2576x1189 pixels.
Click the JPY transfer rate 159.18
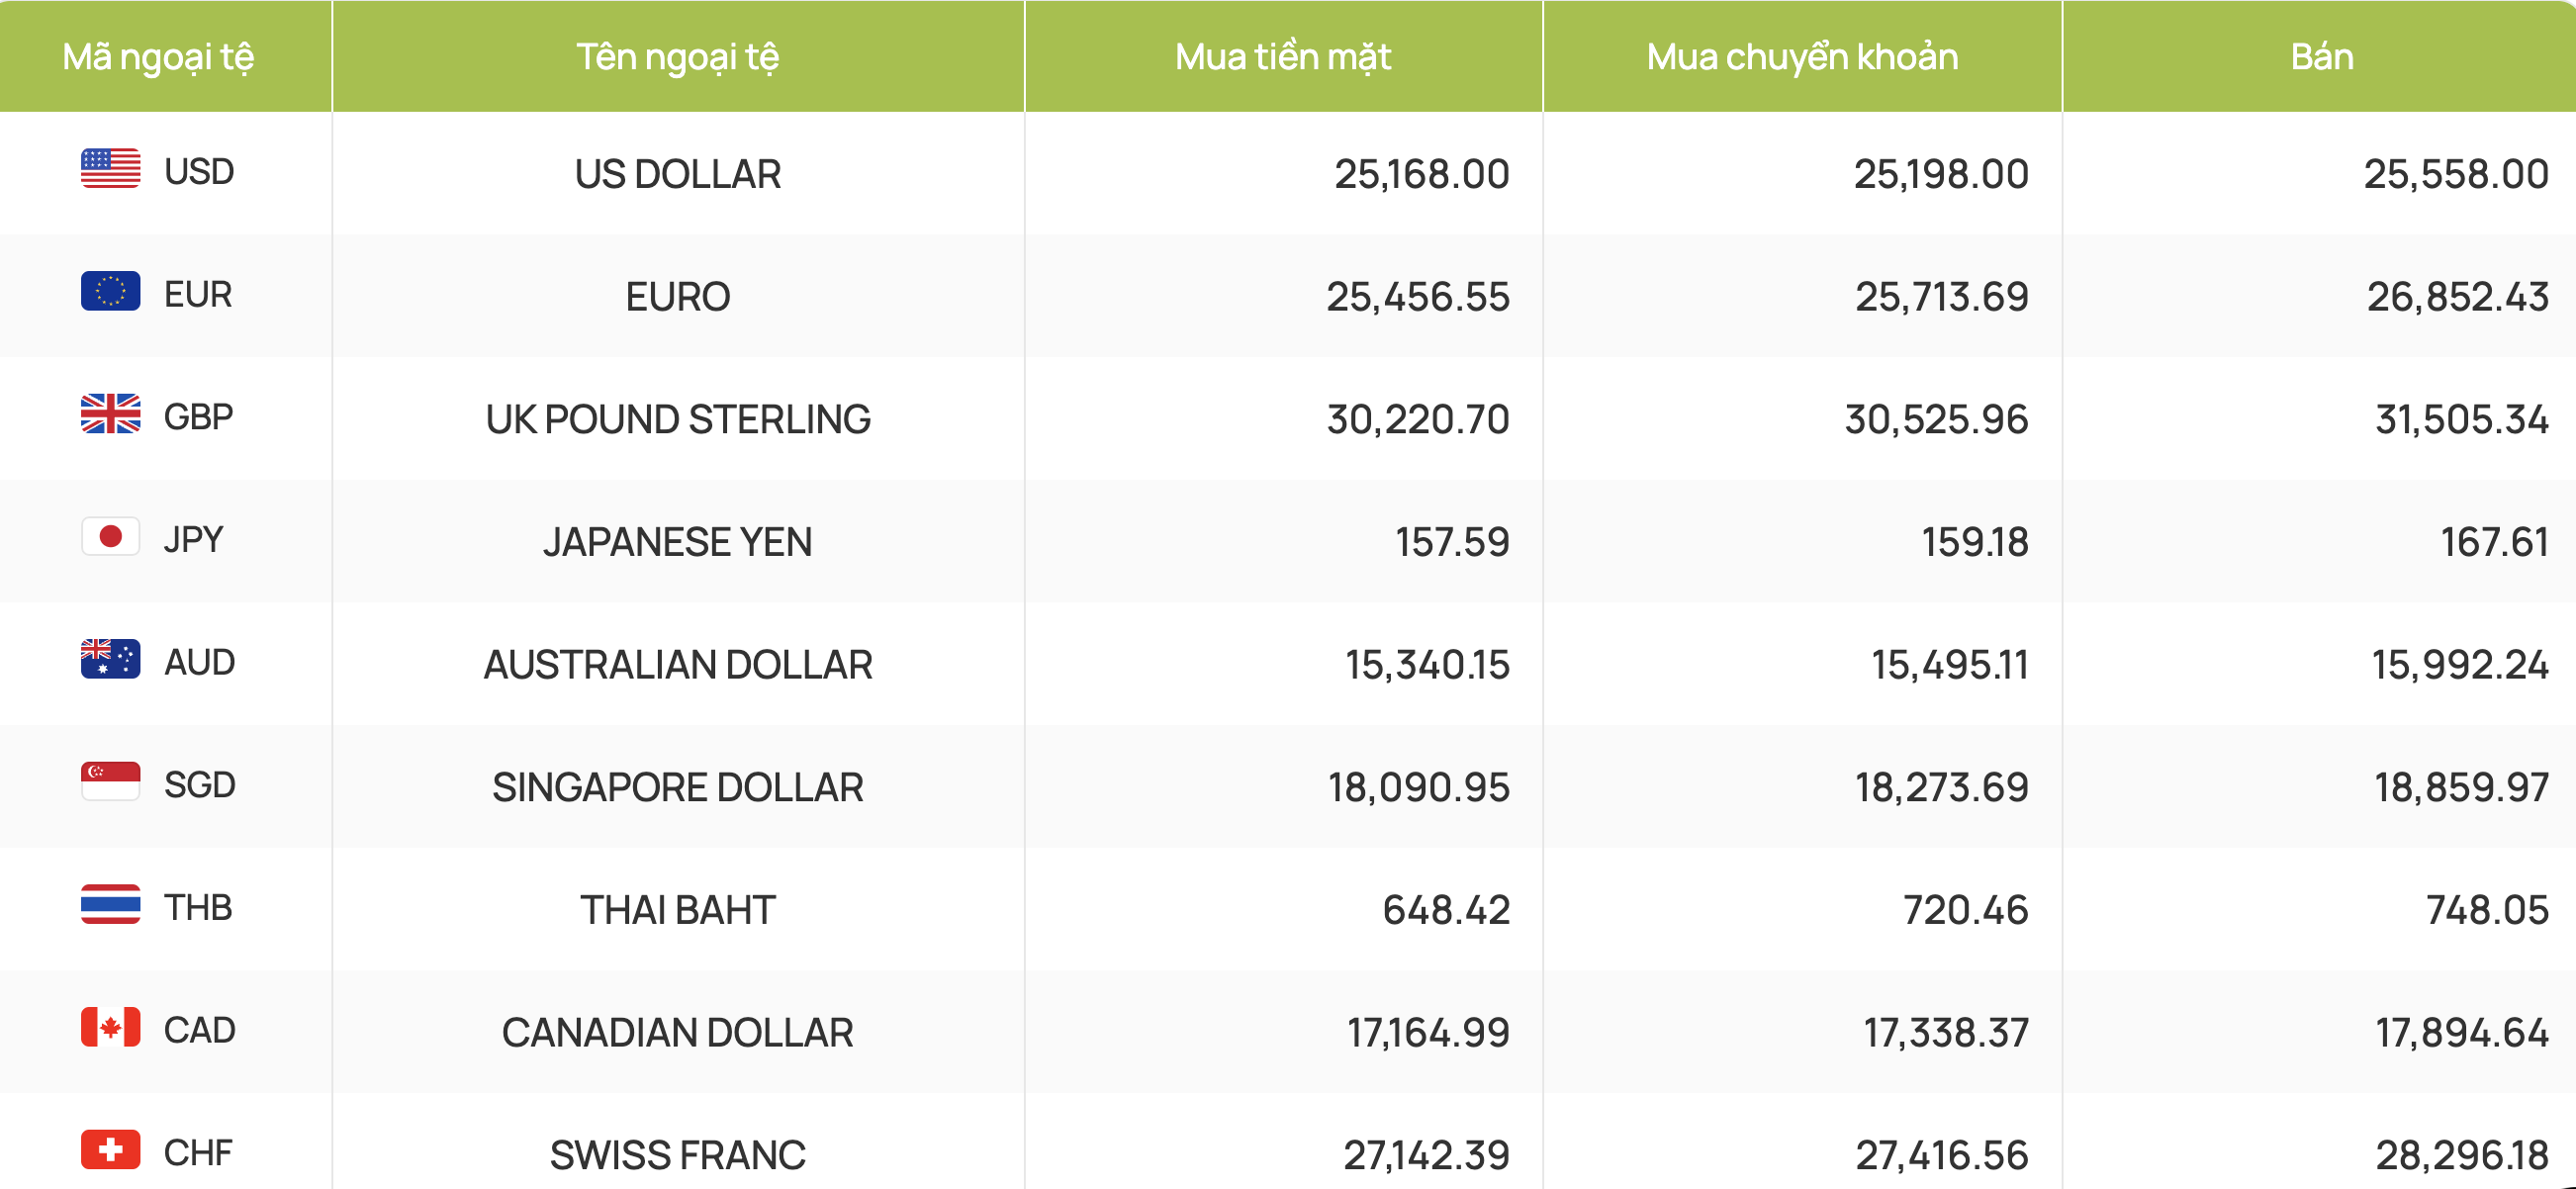coord(1975,542)
